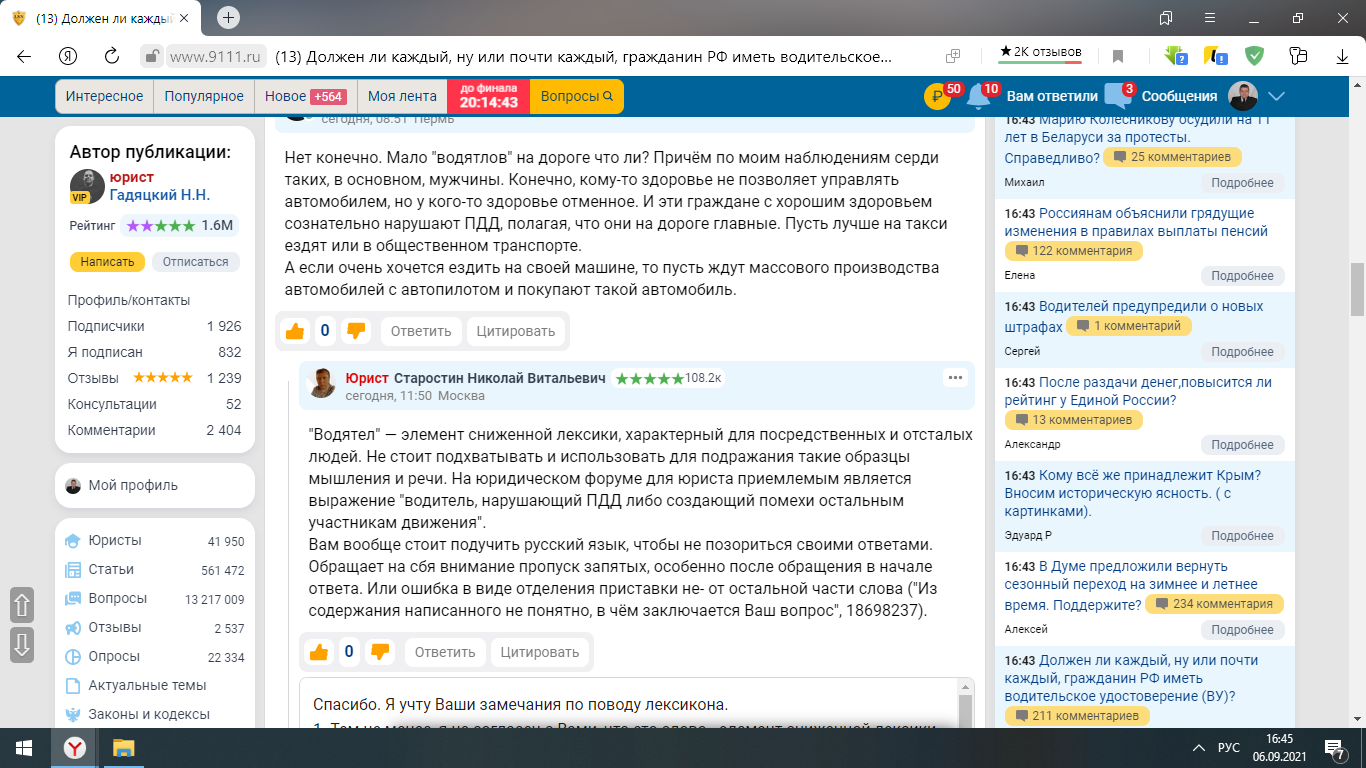1366x768 pixels.
Task: Open the Популярное tab
Action: pos(204,97)
